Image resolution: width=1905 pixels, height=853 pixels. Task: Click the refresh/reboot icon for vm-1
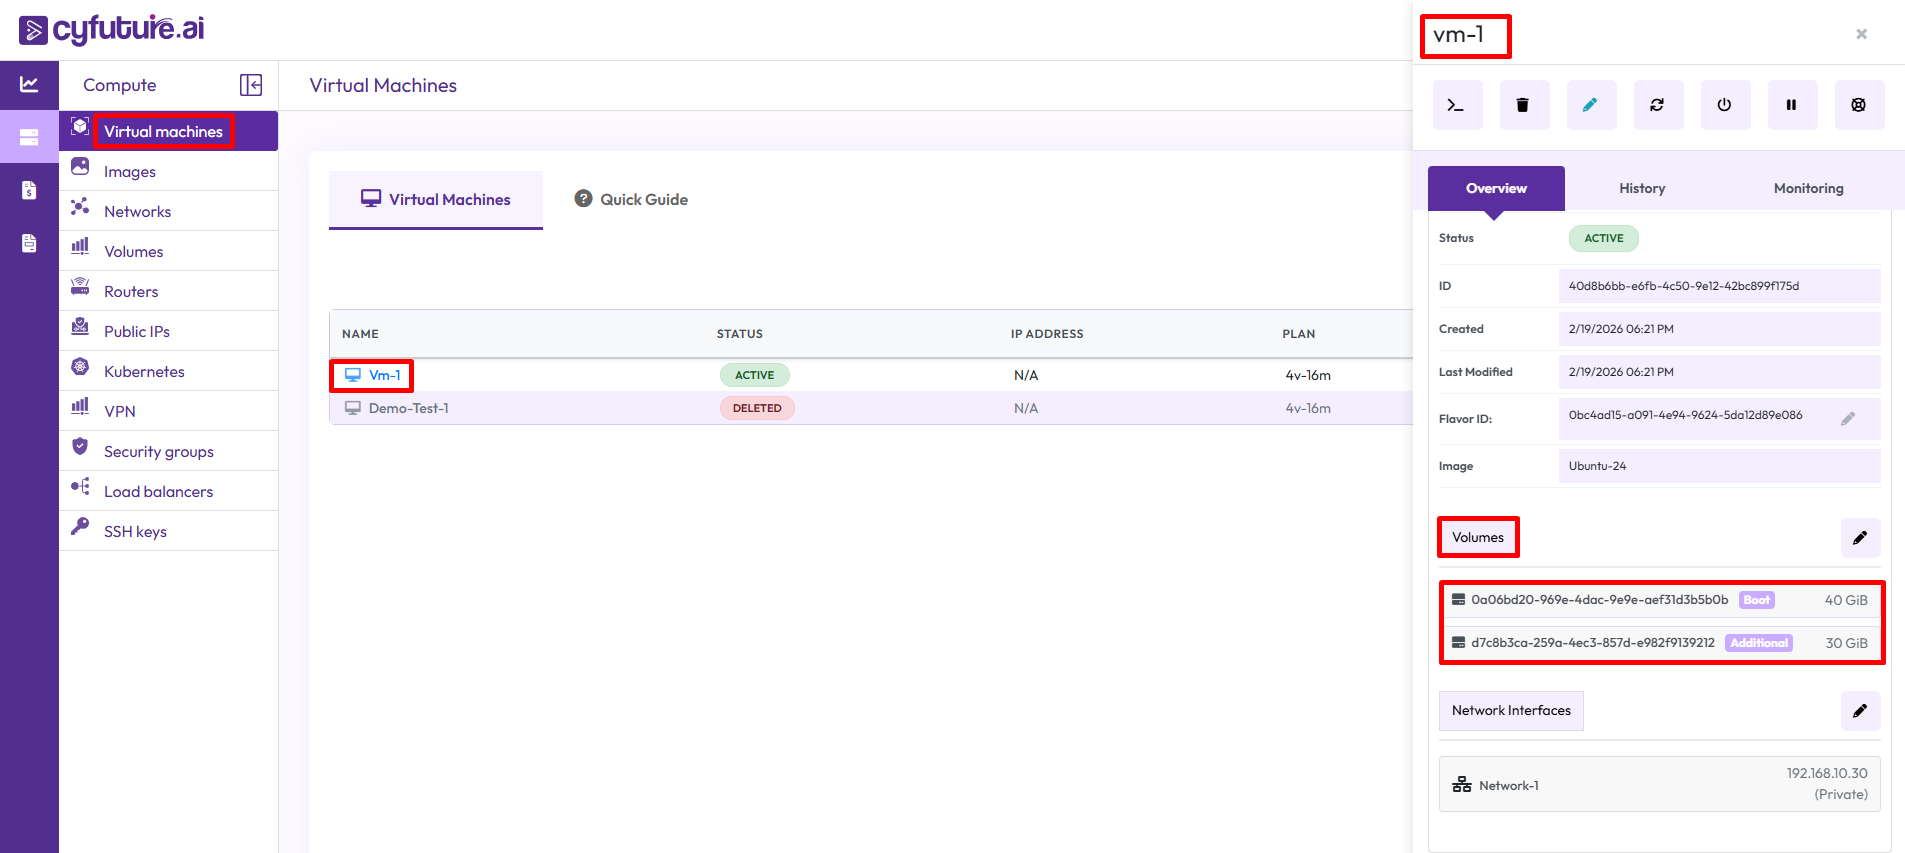click(x=1657, y=105)
